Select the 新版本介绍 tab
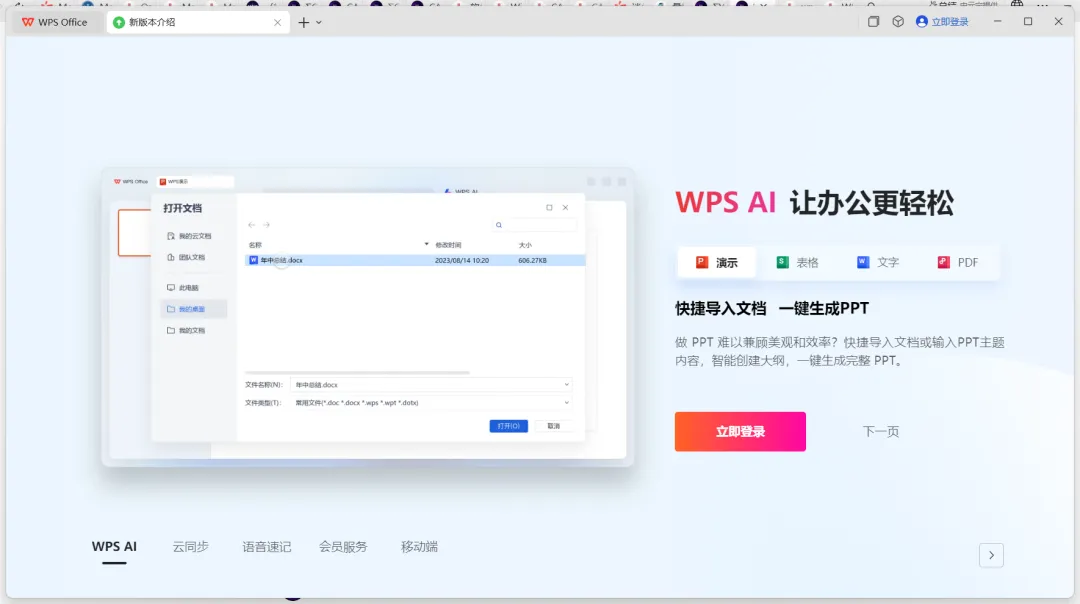Screen dimensions: 1080x604 coord(198,22)
